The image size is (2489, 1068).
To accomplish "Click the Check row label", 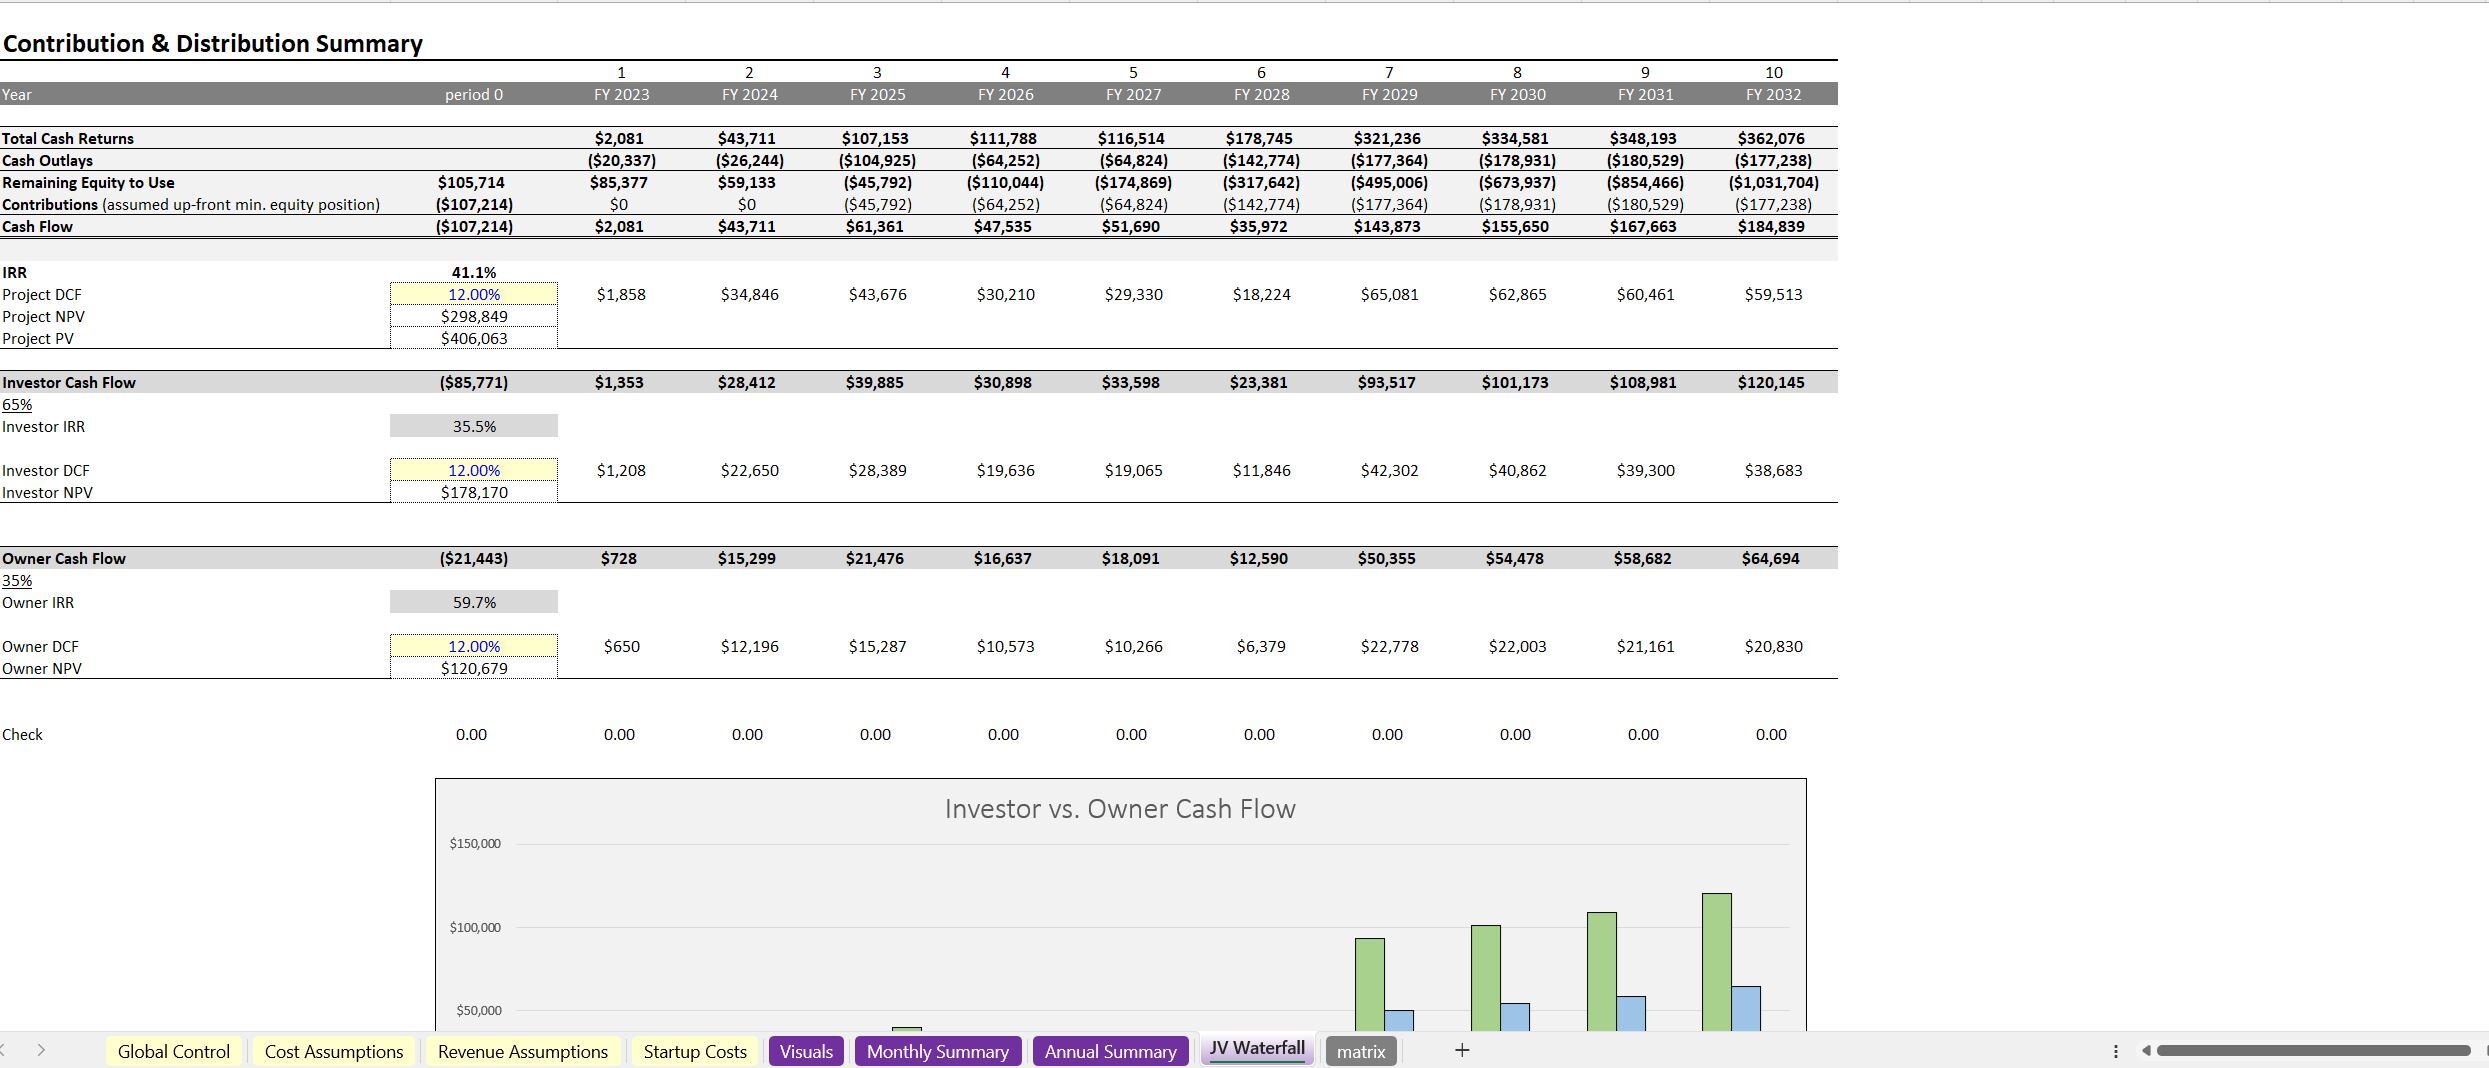I will coord(22,734).
